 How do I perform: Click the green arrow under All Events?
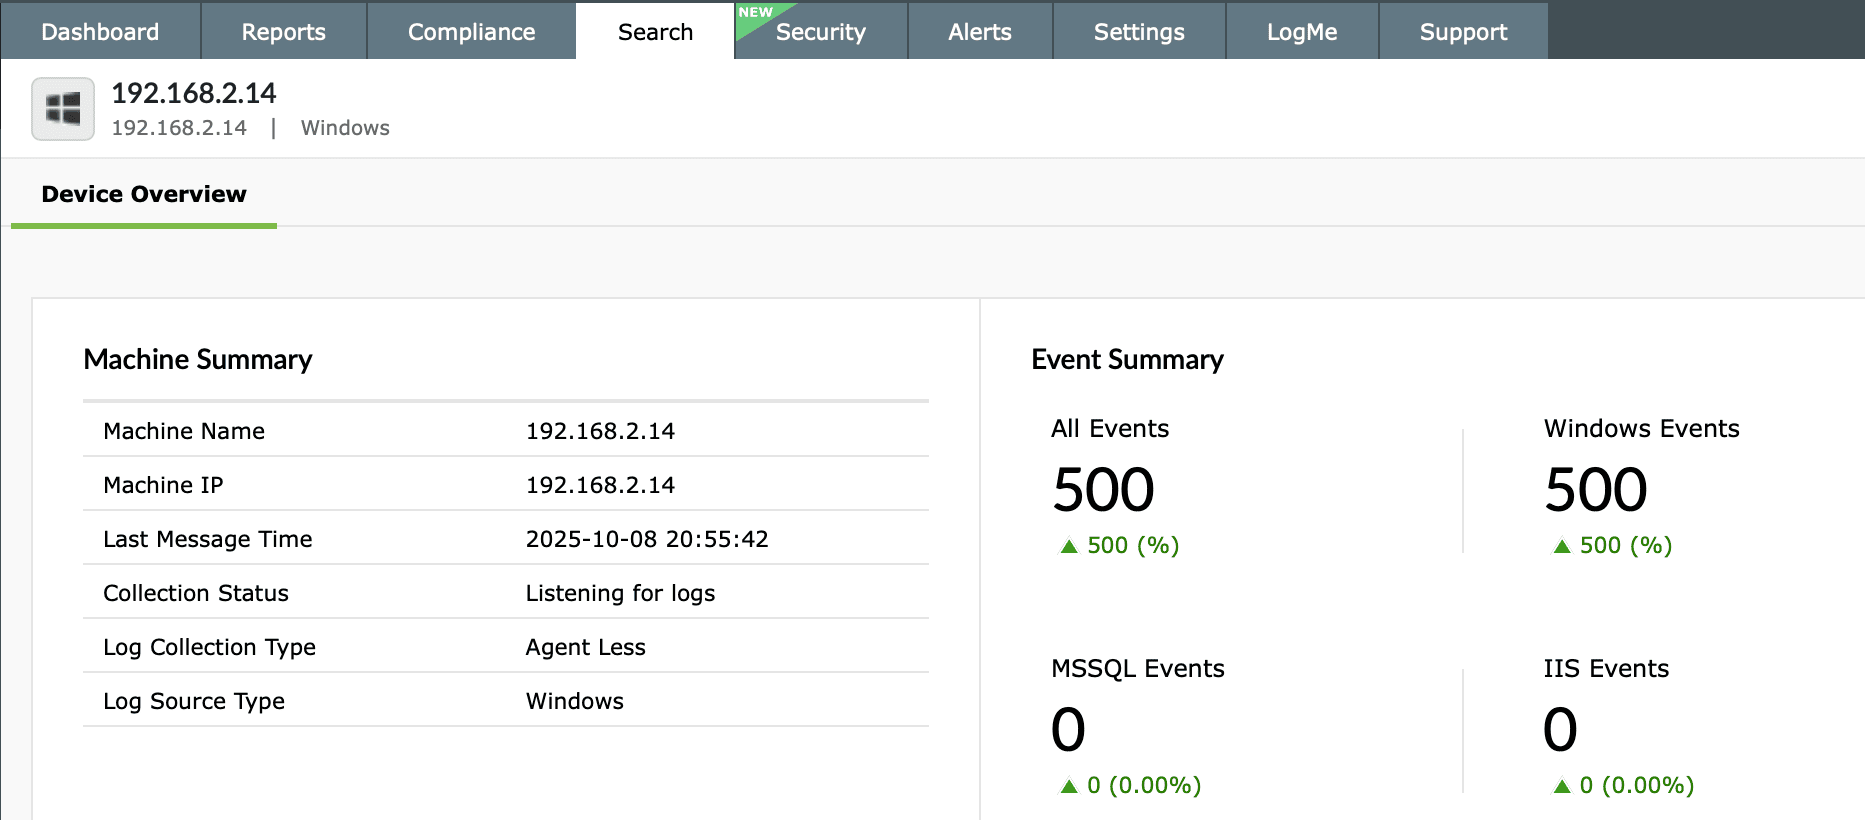(1069, 546)
